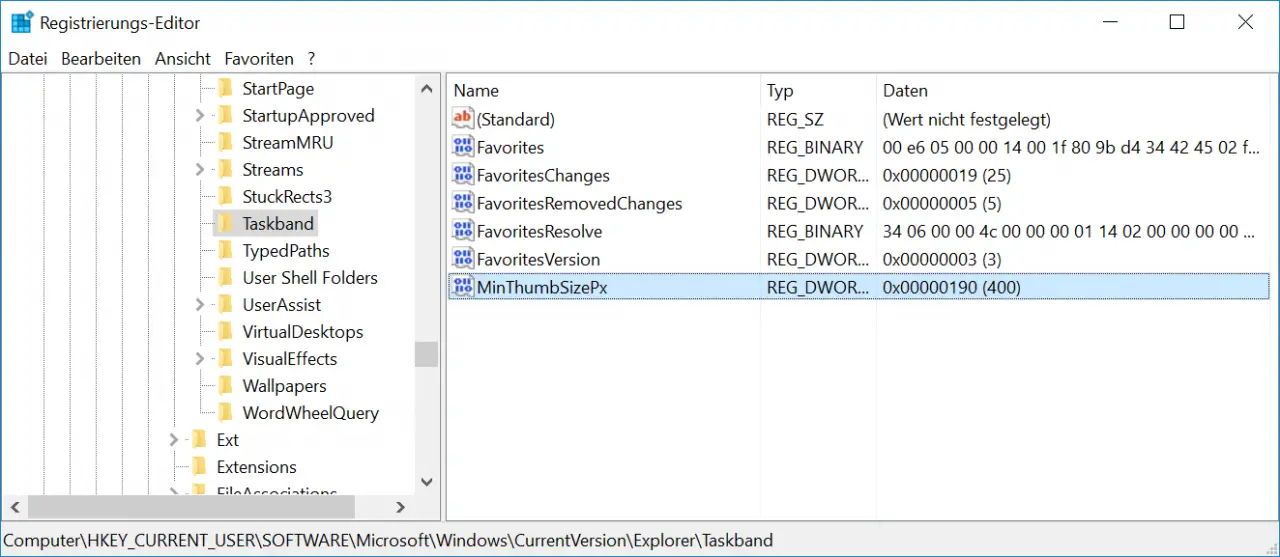Image resolution: width=1280 pixels, height=557 pixels.
Task: Click the tree horizontal scrollbar left arrow
Action: coord(15,507)
